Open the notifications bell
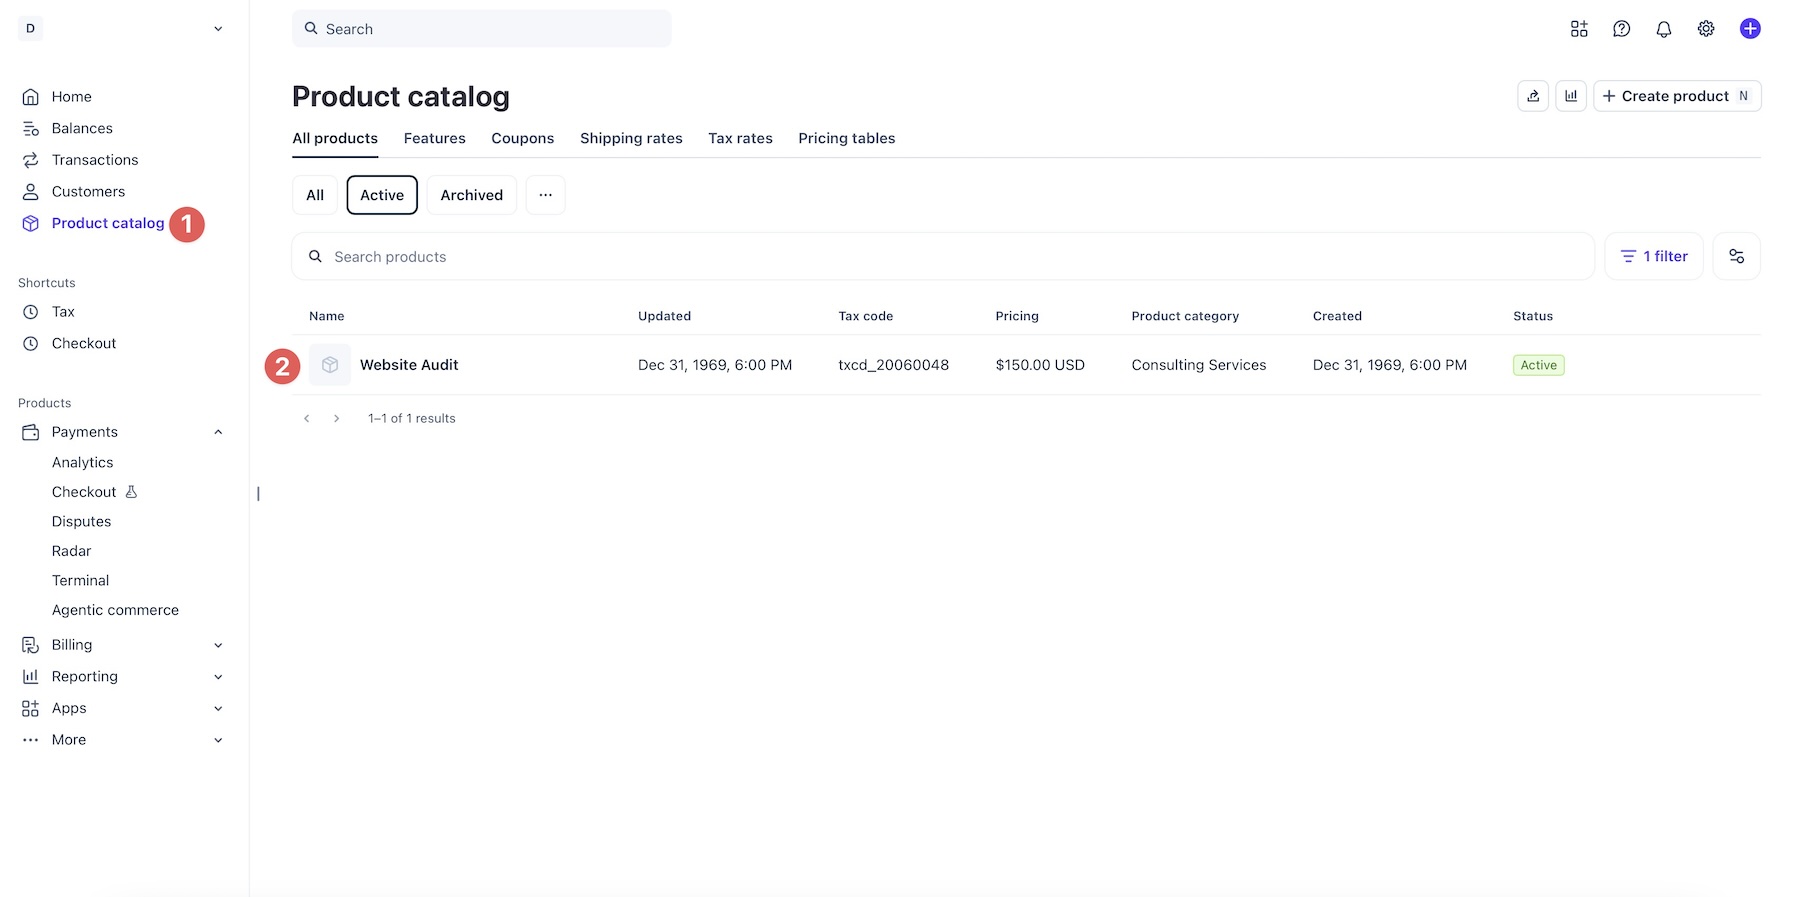The image size is (1800, 897). point(1664,29)
